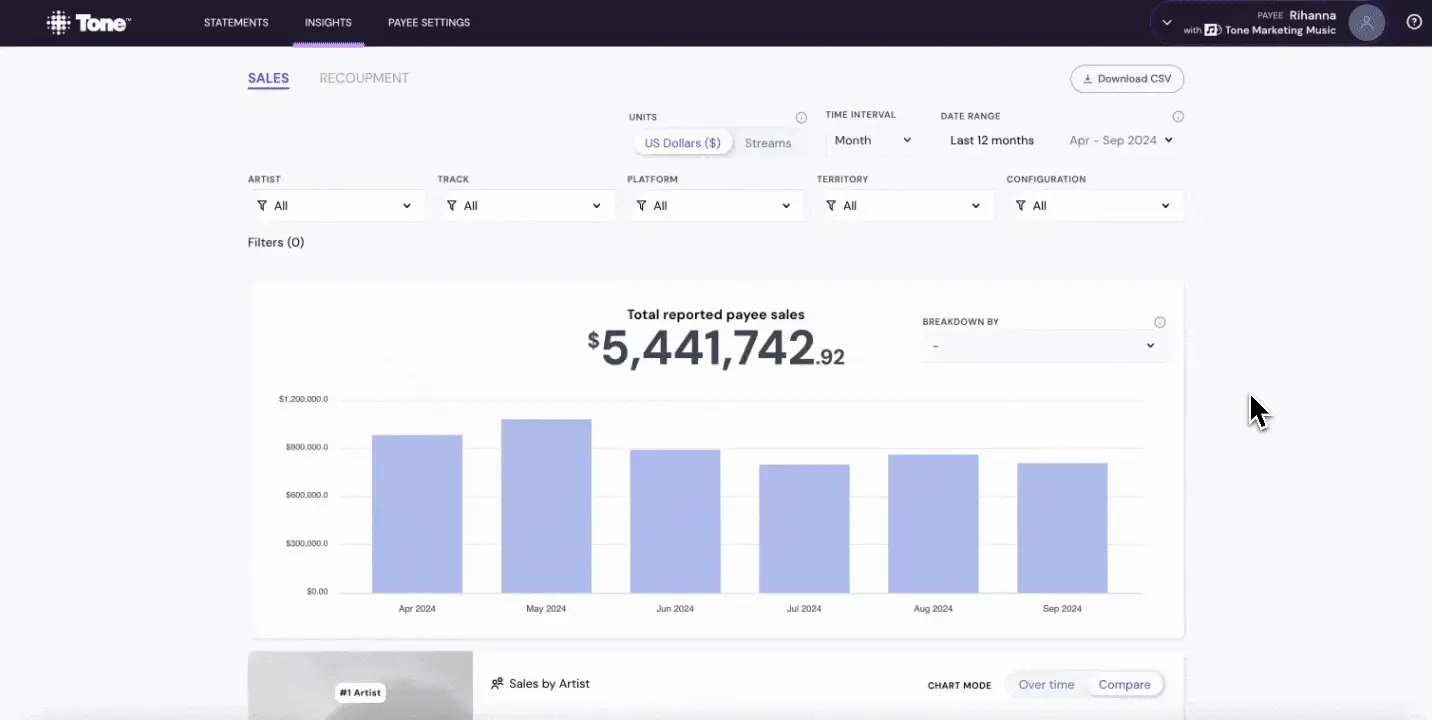Go to Insights in top navigation
Screen dimensions: 1432x720
tap(328, 23)
